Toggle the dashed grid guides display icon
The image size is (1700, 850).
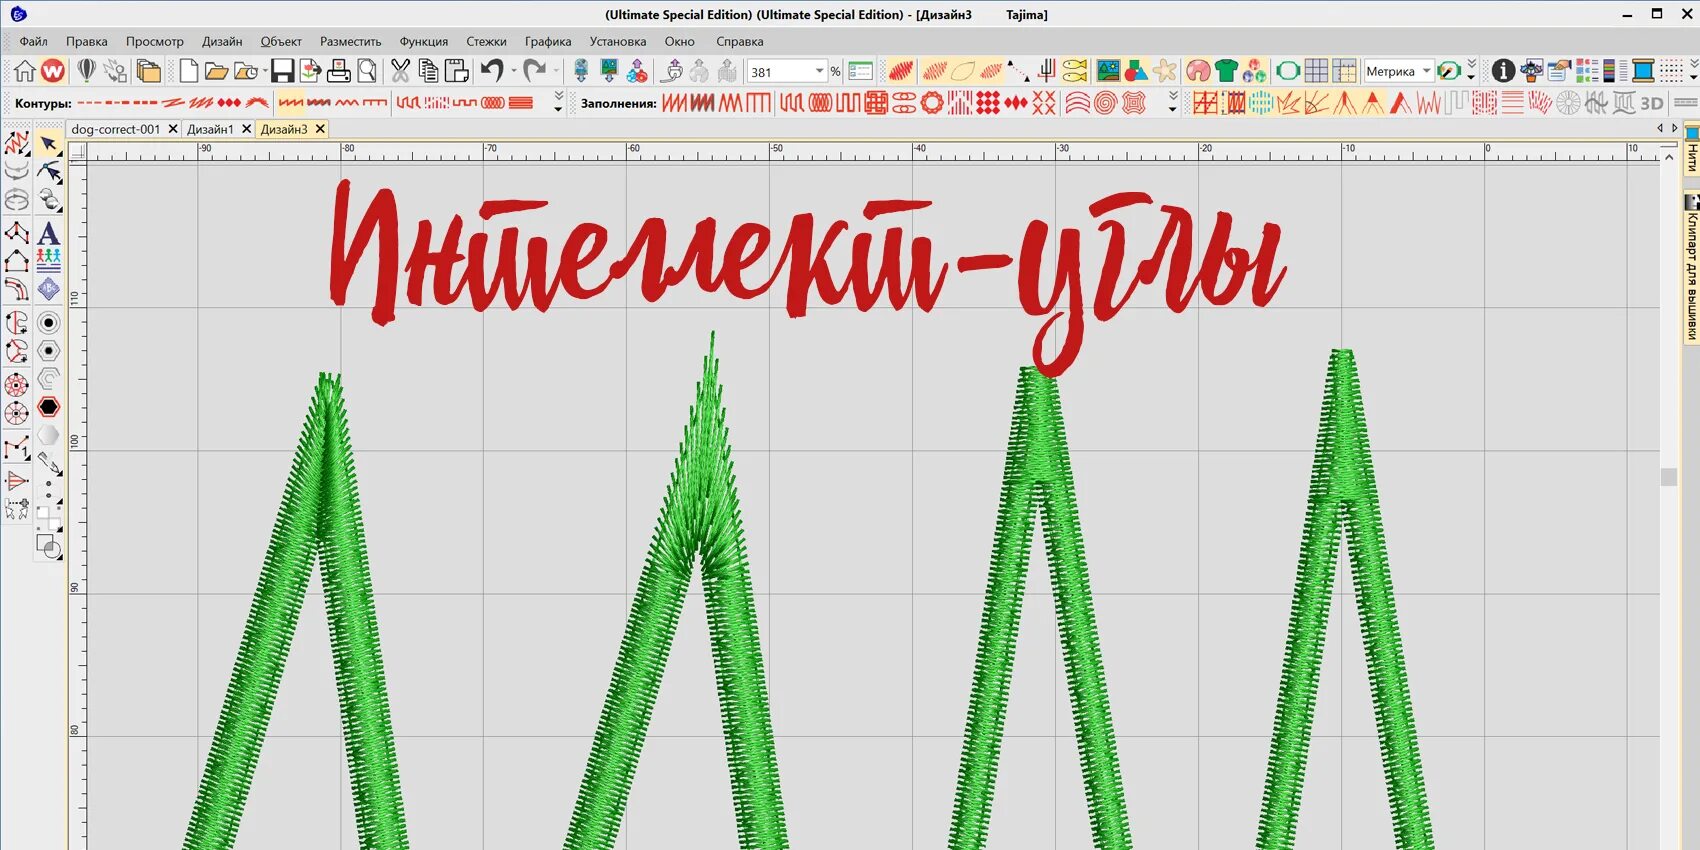[x=1344, y=71]
